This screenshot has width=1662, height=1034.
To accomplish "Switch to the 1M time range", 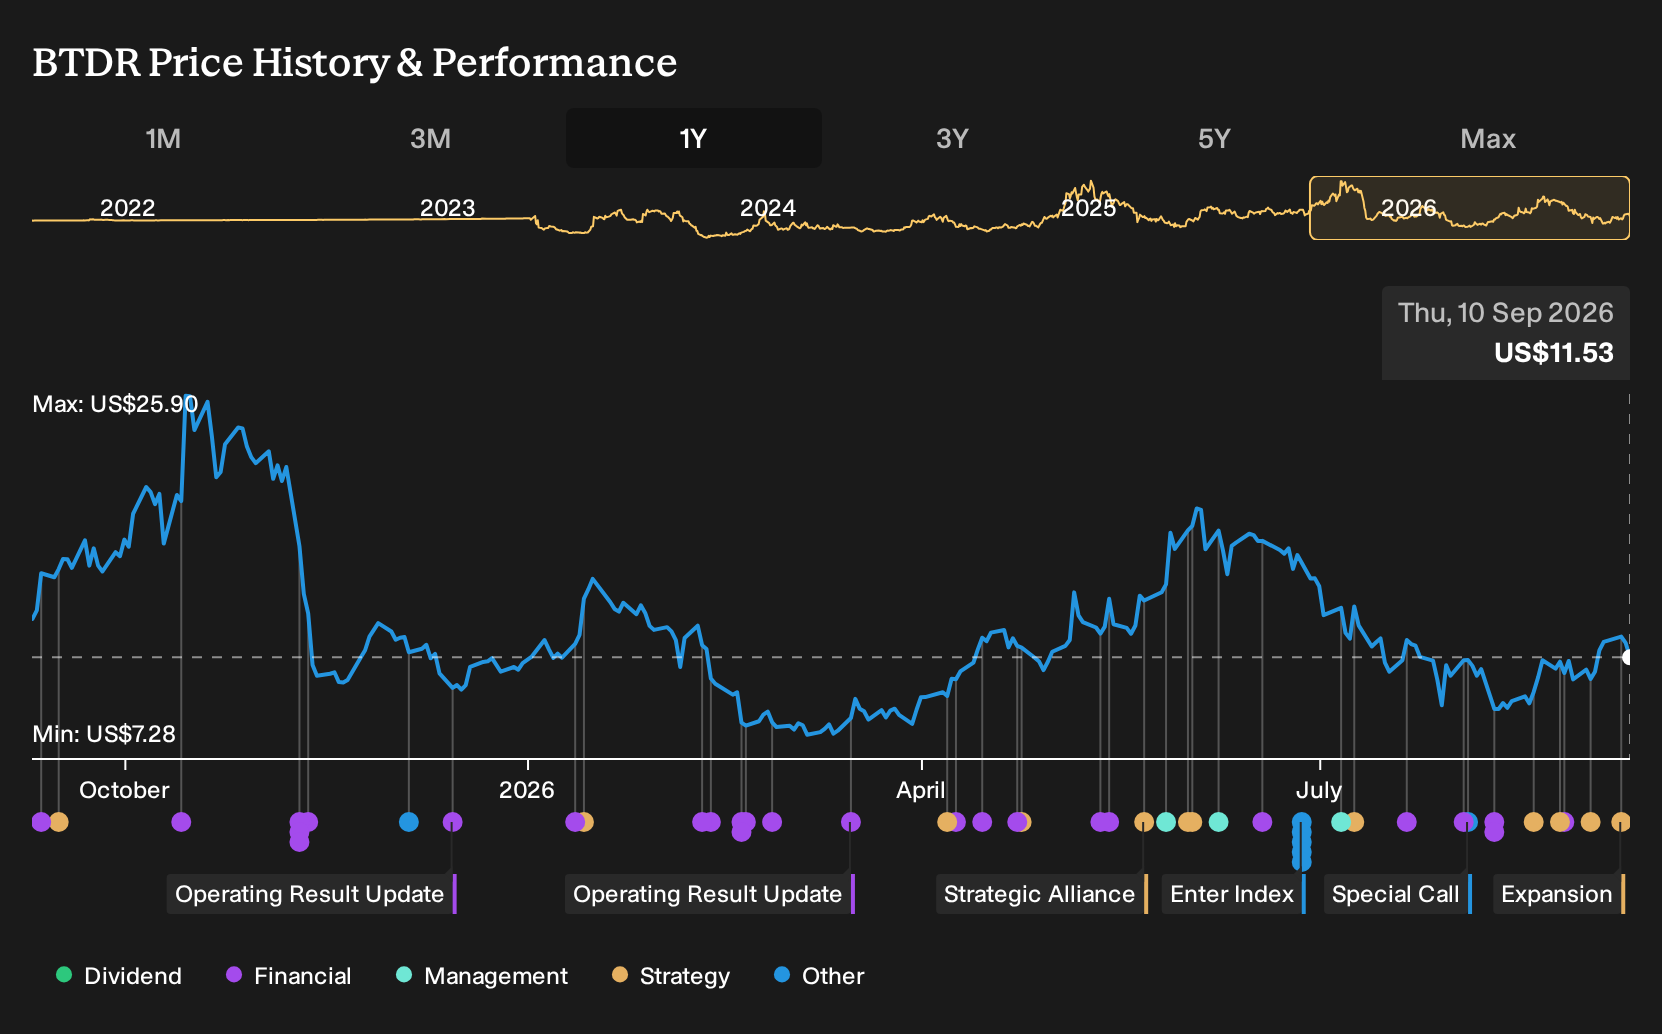I will pyautogui.click(x=163, y=138).
